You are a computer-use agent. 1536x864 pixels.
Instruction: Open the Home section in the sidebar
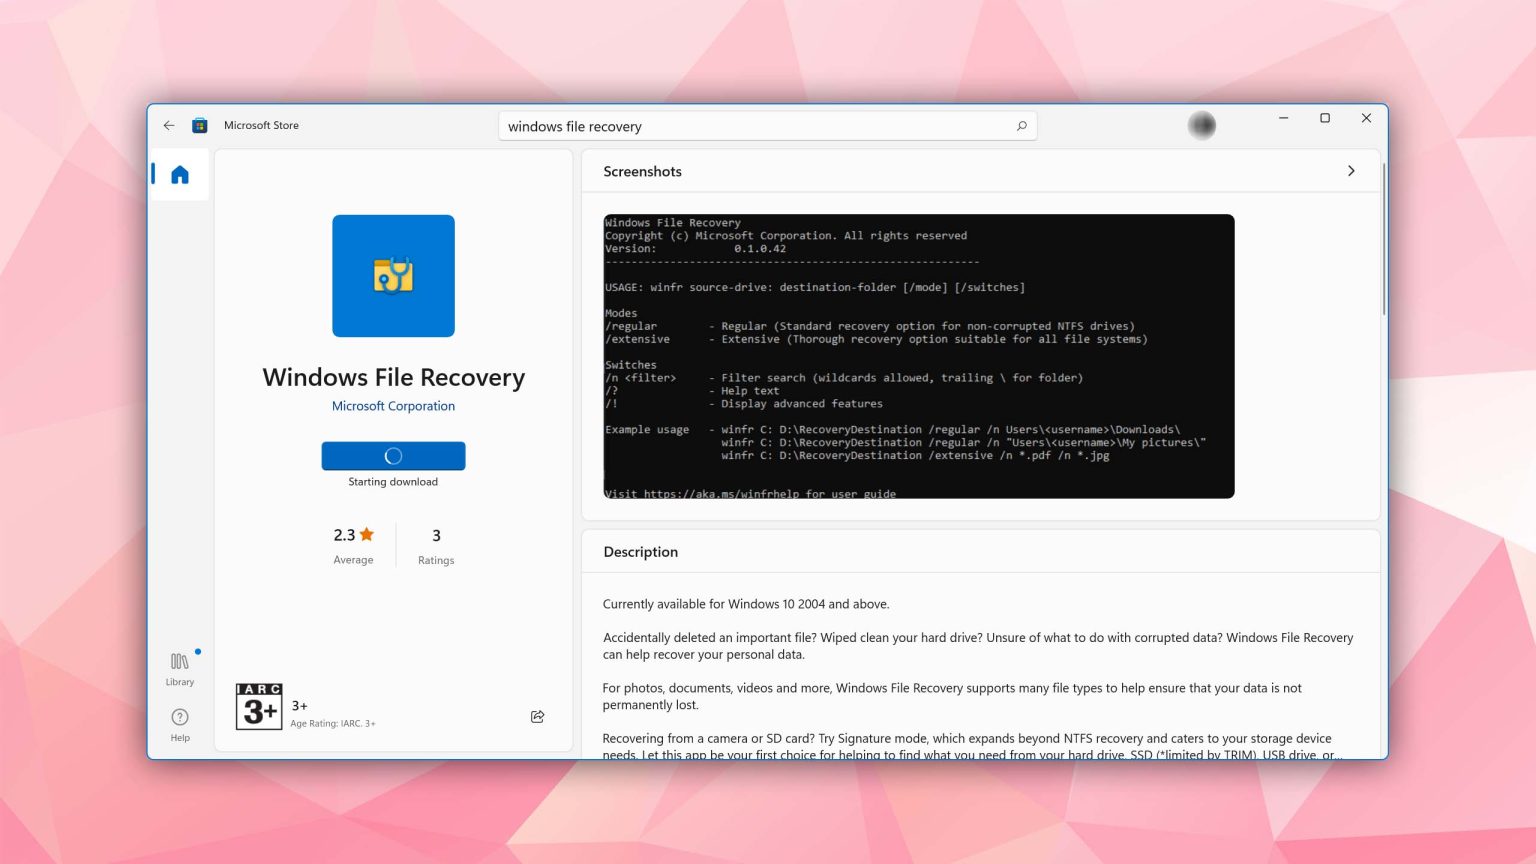(x=179, y=174)
